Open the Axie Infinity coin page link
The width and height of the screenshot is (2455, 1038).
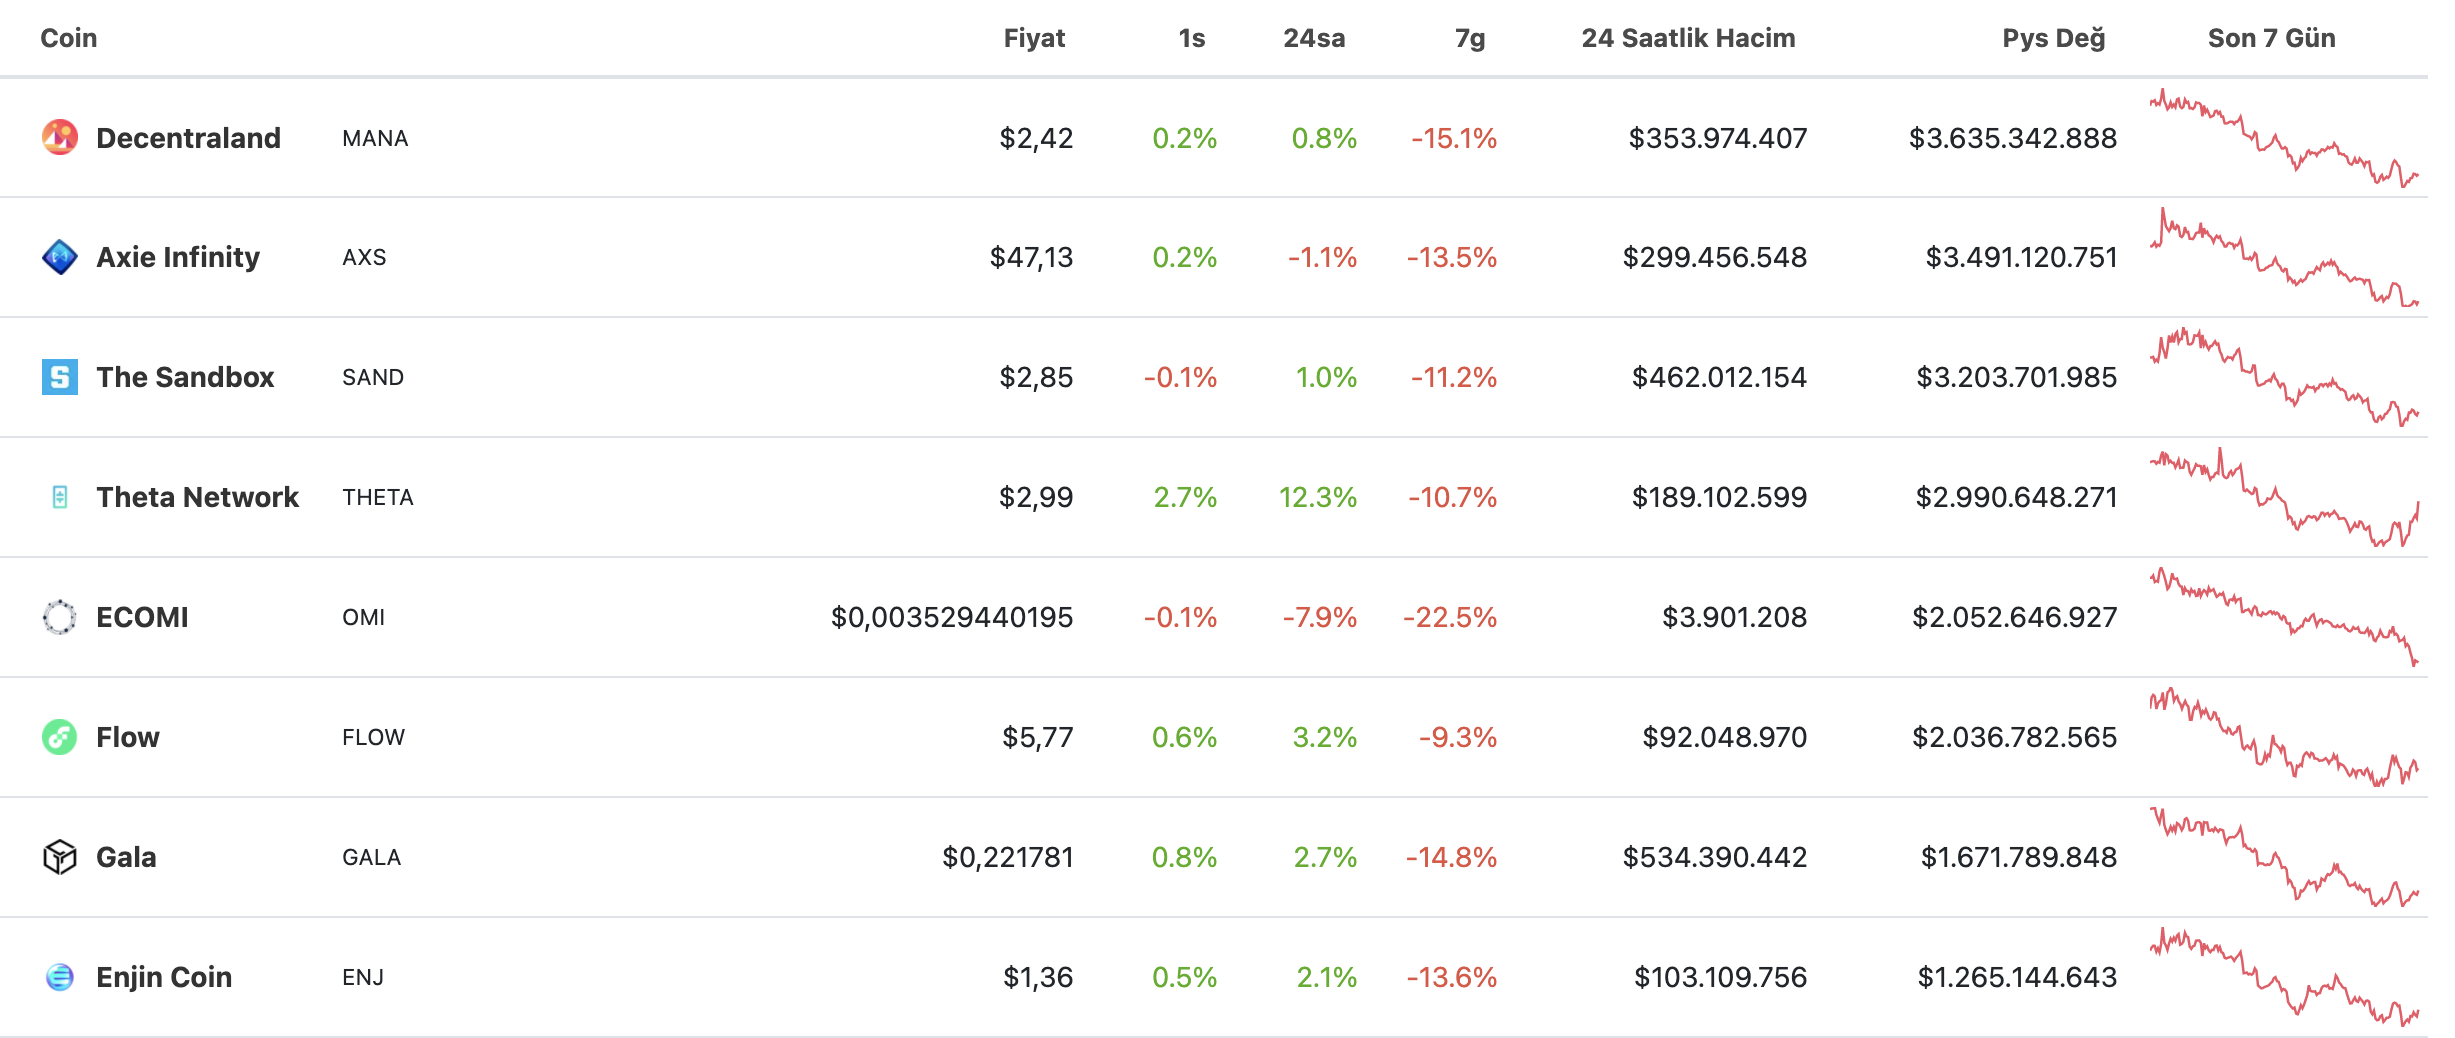[x=178, y=258]
